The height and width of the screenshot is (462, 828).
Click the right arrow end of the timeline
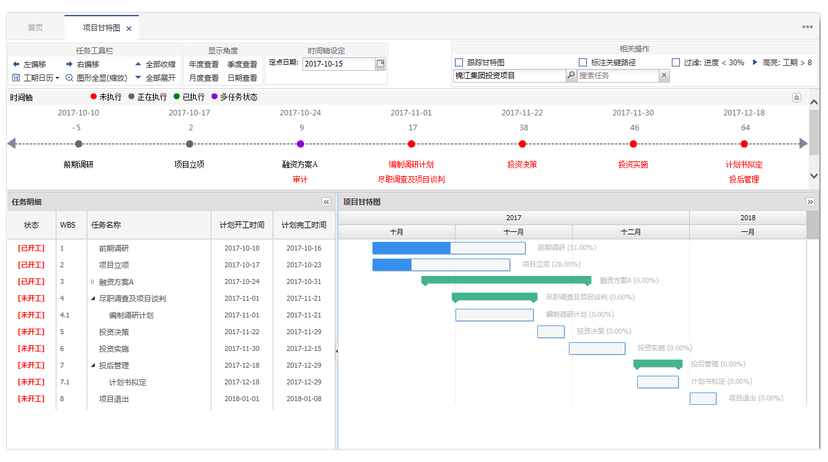803,144
